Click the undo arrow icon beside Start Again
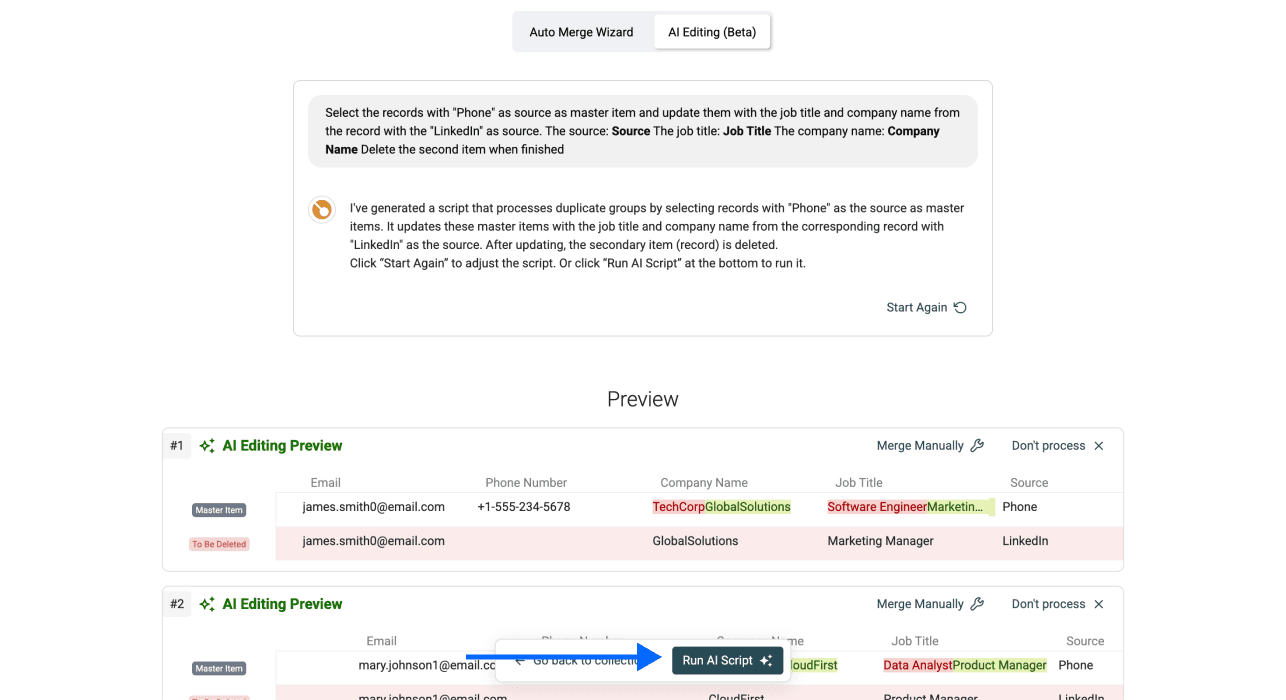The width and height of the screenshot is (1286, 700). pyautogui.click(x=959, y=307)
